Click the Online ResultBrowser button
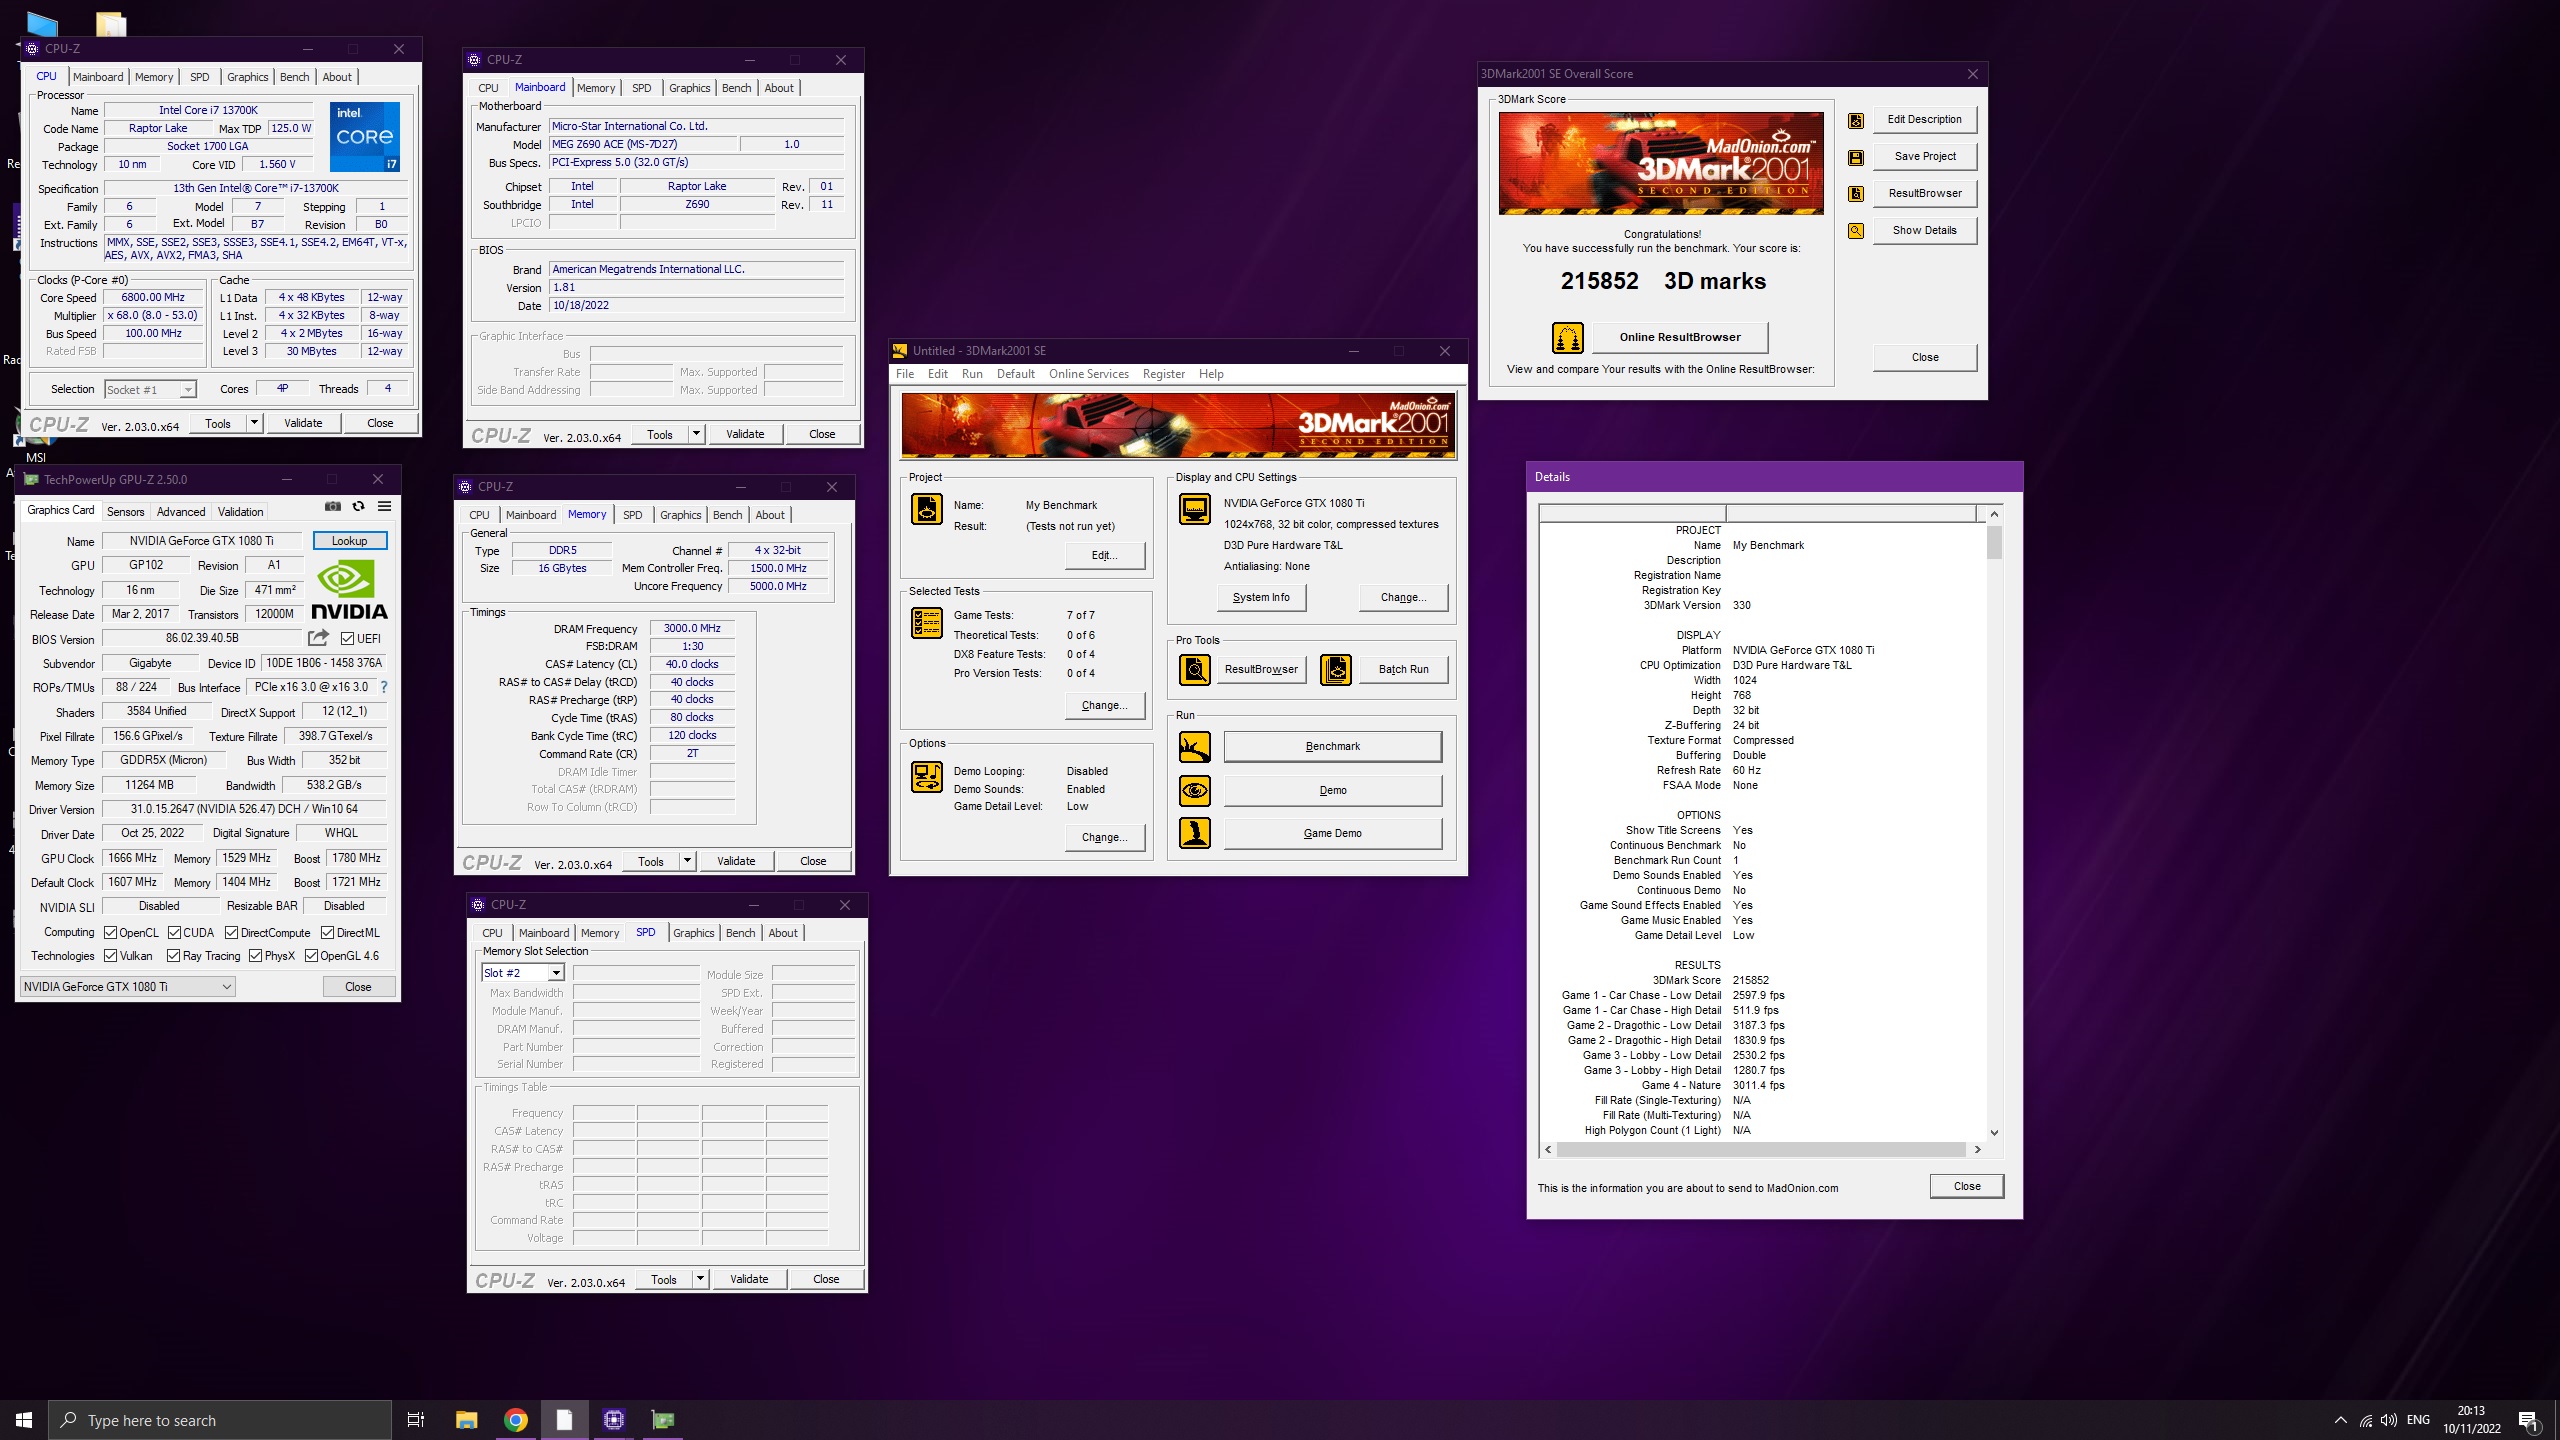The width and height of the screenshot is (2560, 1440). pos(1680,338)
